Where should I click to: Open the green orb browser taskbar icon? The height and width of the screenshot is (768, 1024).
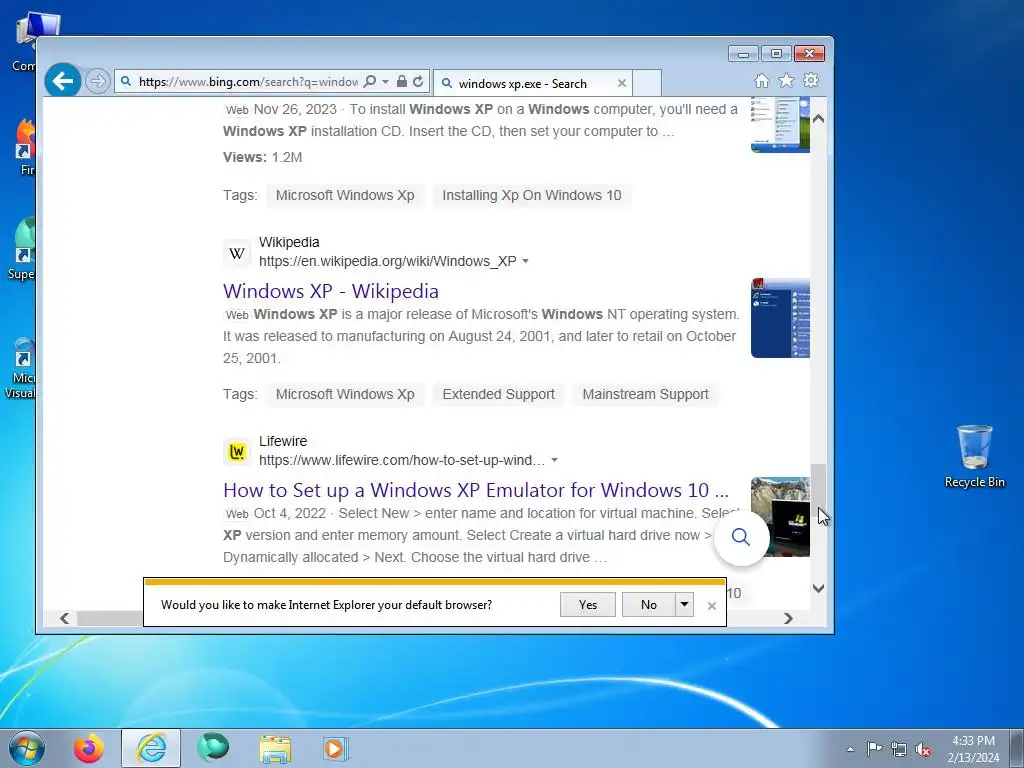pyautogui.click(x=213, y=748)
